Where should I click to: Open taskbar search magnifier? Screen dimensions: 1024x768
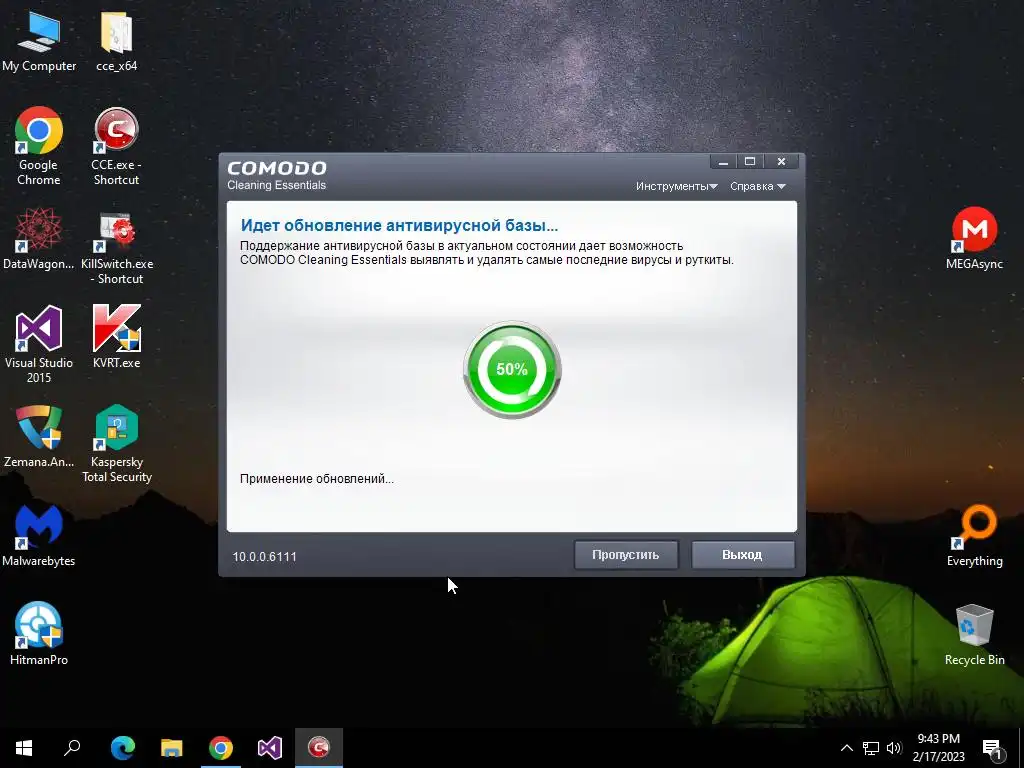pos(72,748)
